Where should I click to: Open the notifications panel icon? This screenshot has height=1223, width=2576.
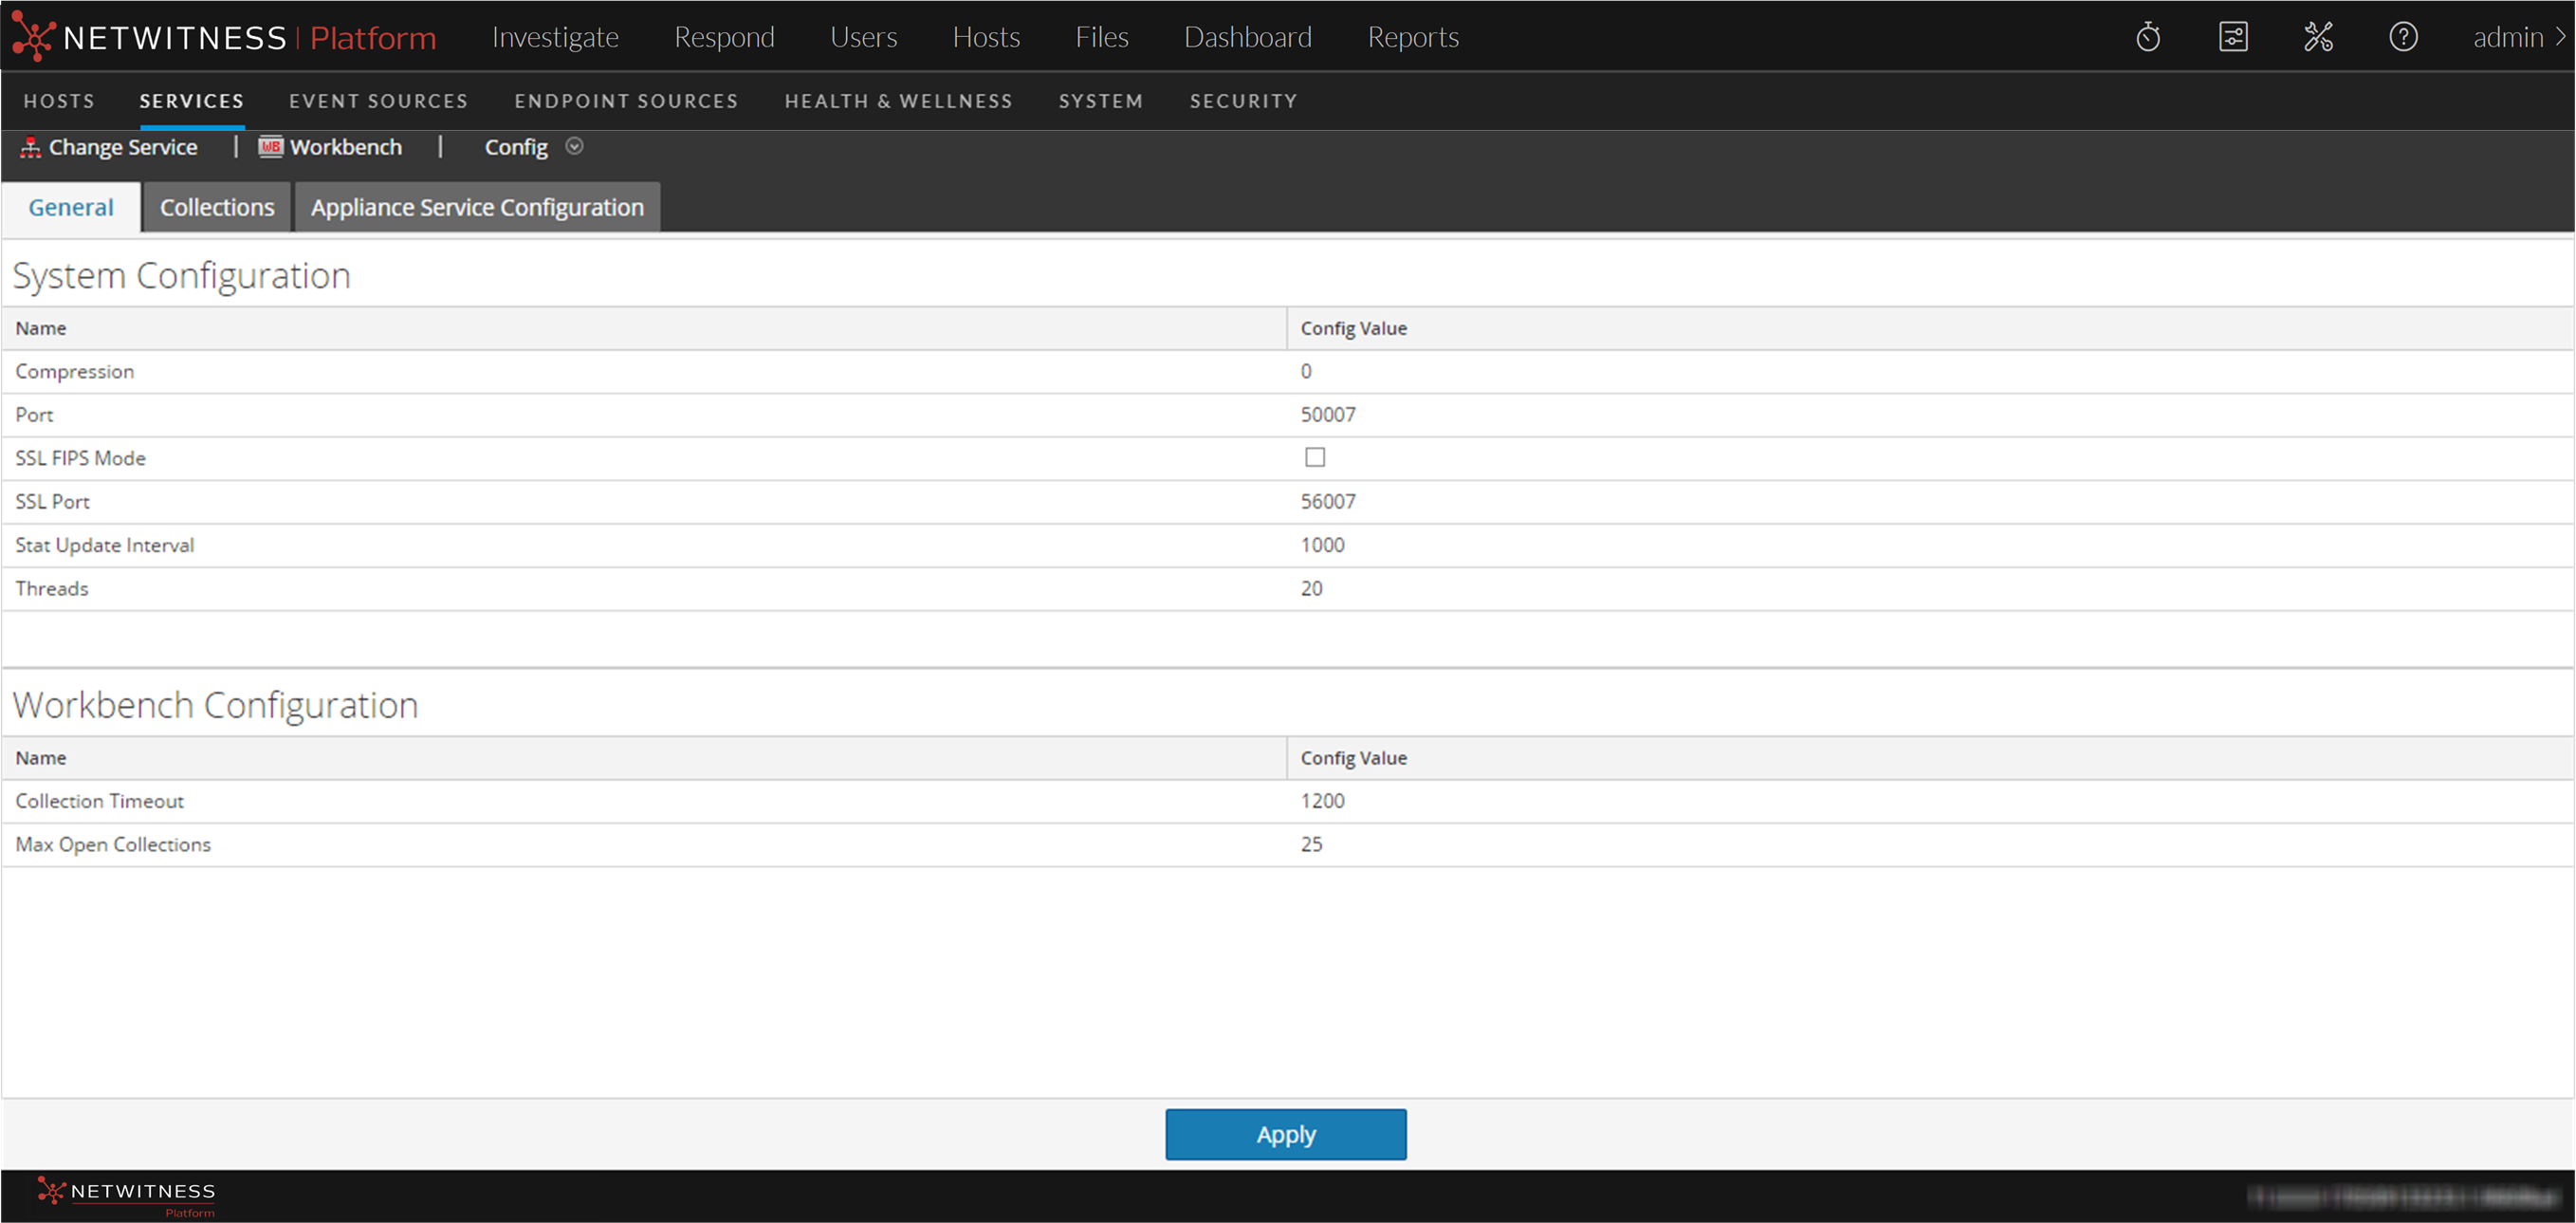tap(2233, 37)
